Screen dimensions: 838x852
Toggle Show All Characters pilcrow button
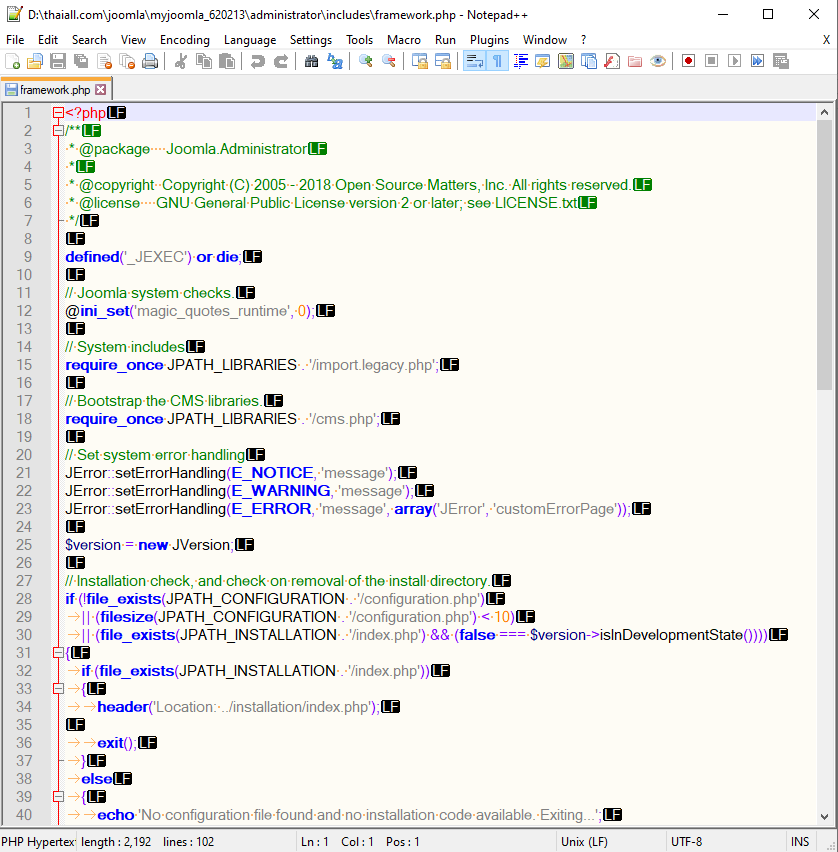[497, 61]
